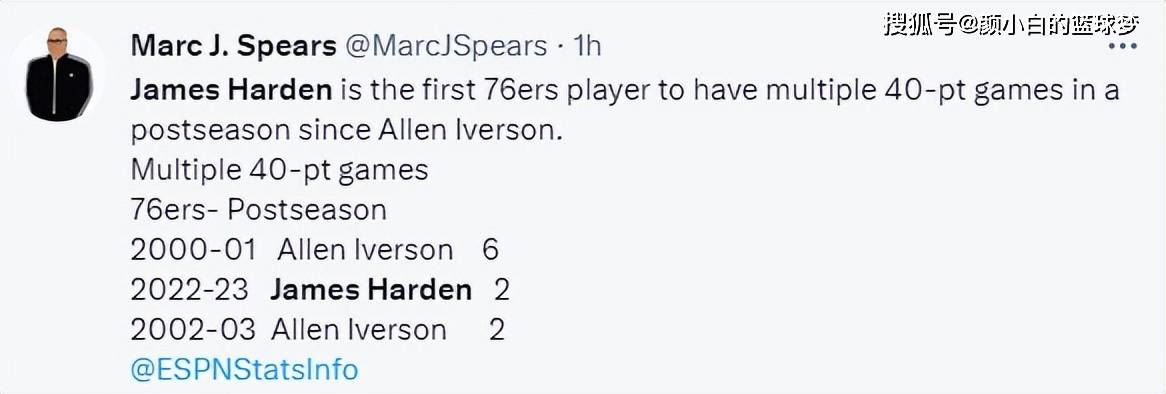The height and width of the screenshot is (394, 1166).
Task: Click Allen Iverson in the 2002-03 row
Action: (x=359, y=329)
